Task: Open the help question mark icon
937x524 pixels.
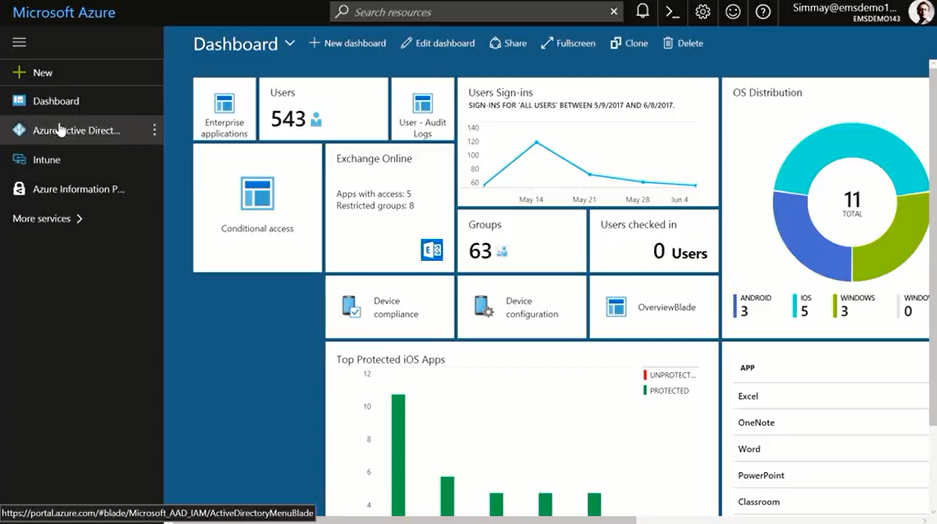Action: pyautogui.click(x=763, y=11)
